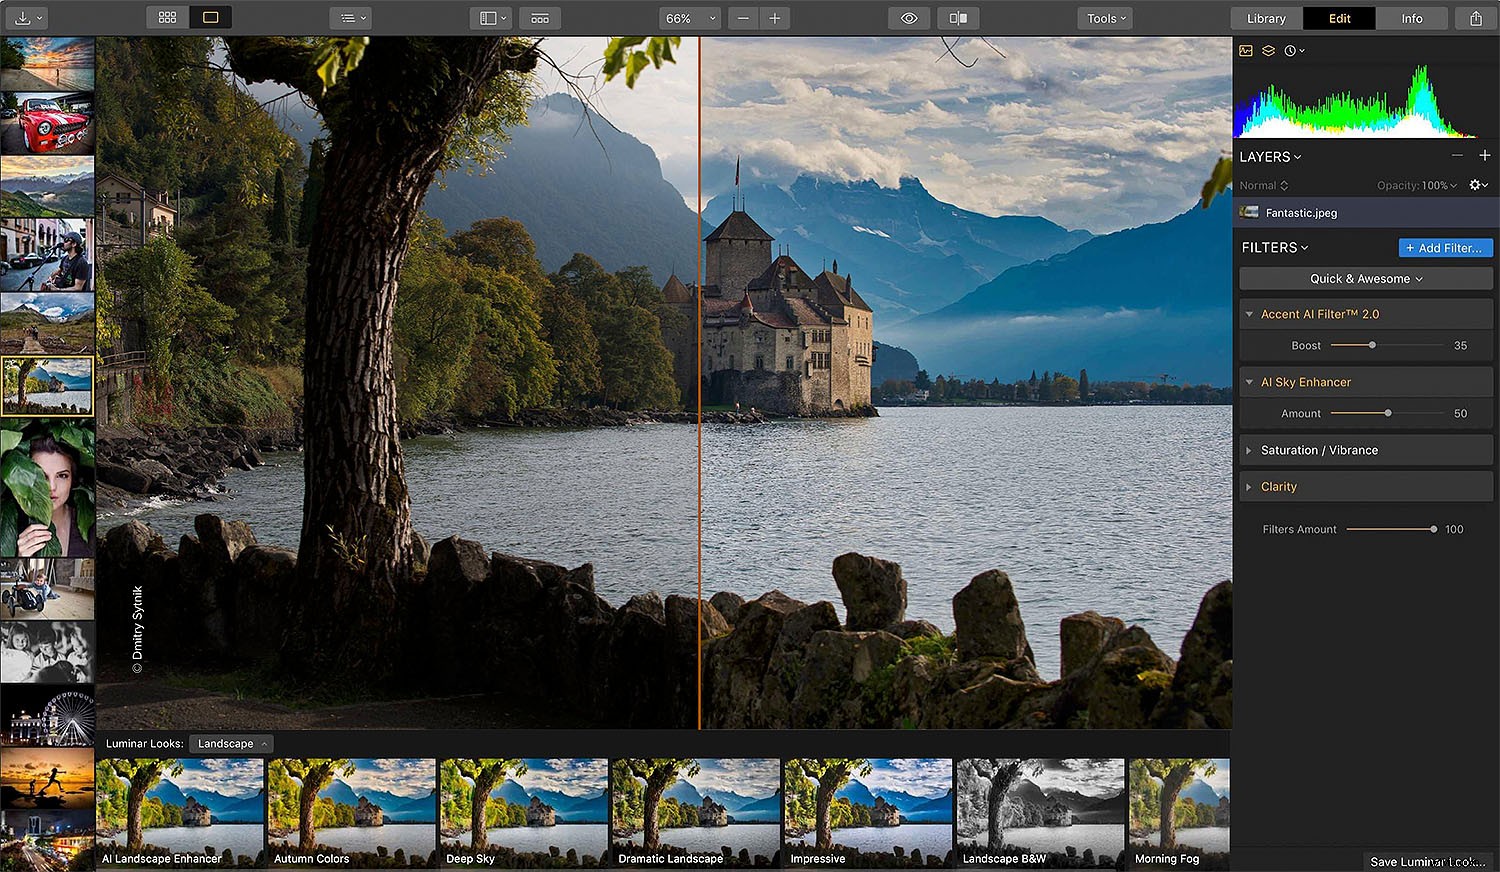
Task: Open the histogram panel icon
Action: pos(1245,50)
